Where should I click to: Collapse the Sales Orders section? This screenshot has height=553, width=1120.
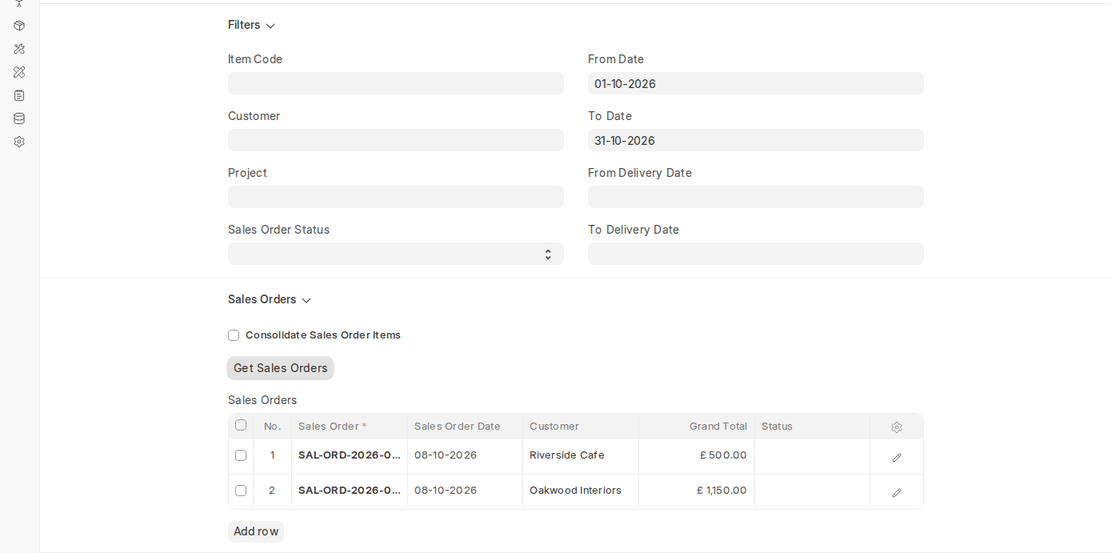pos(269,299)
